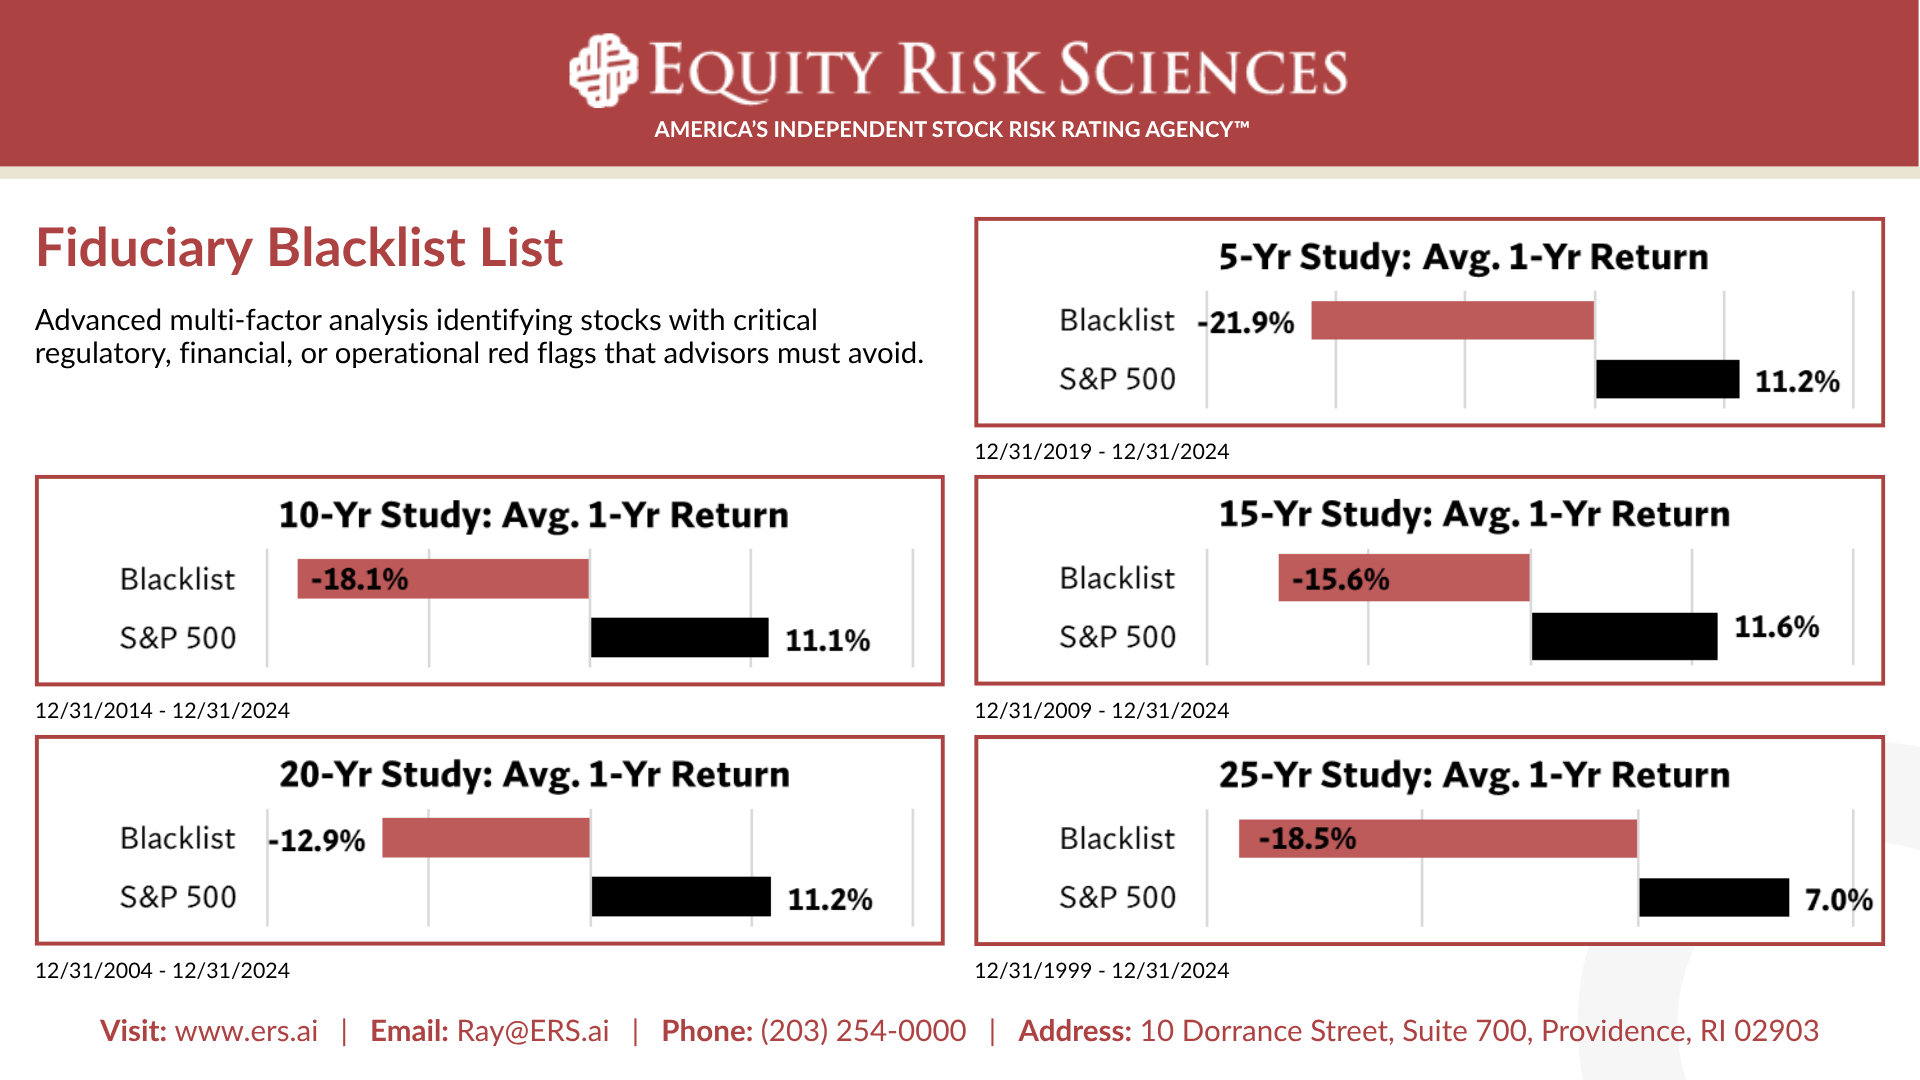Click the Fiduciary Blacklist List heading
Screen dimensions: 1920x1080
pos(299,247)
